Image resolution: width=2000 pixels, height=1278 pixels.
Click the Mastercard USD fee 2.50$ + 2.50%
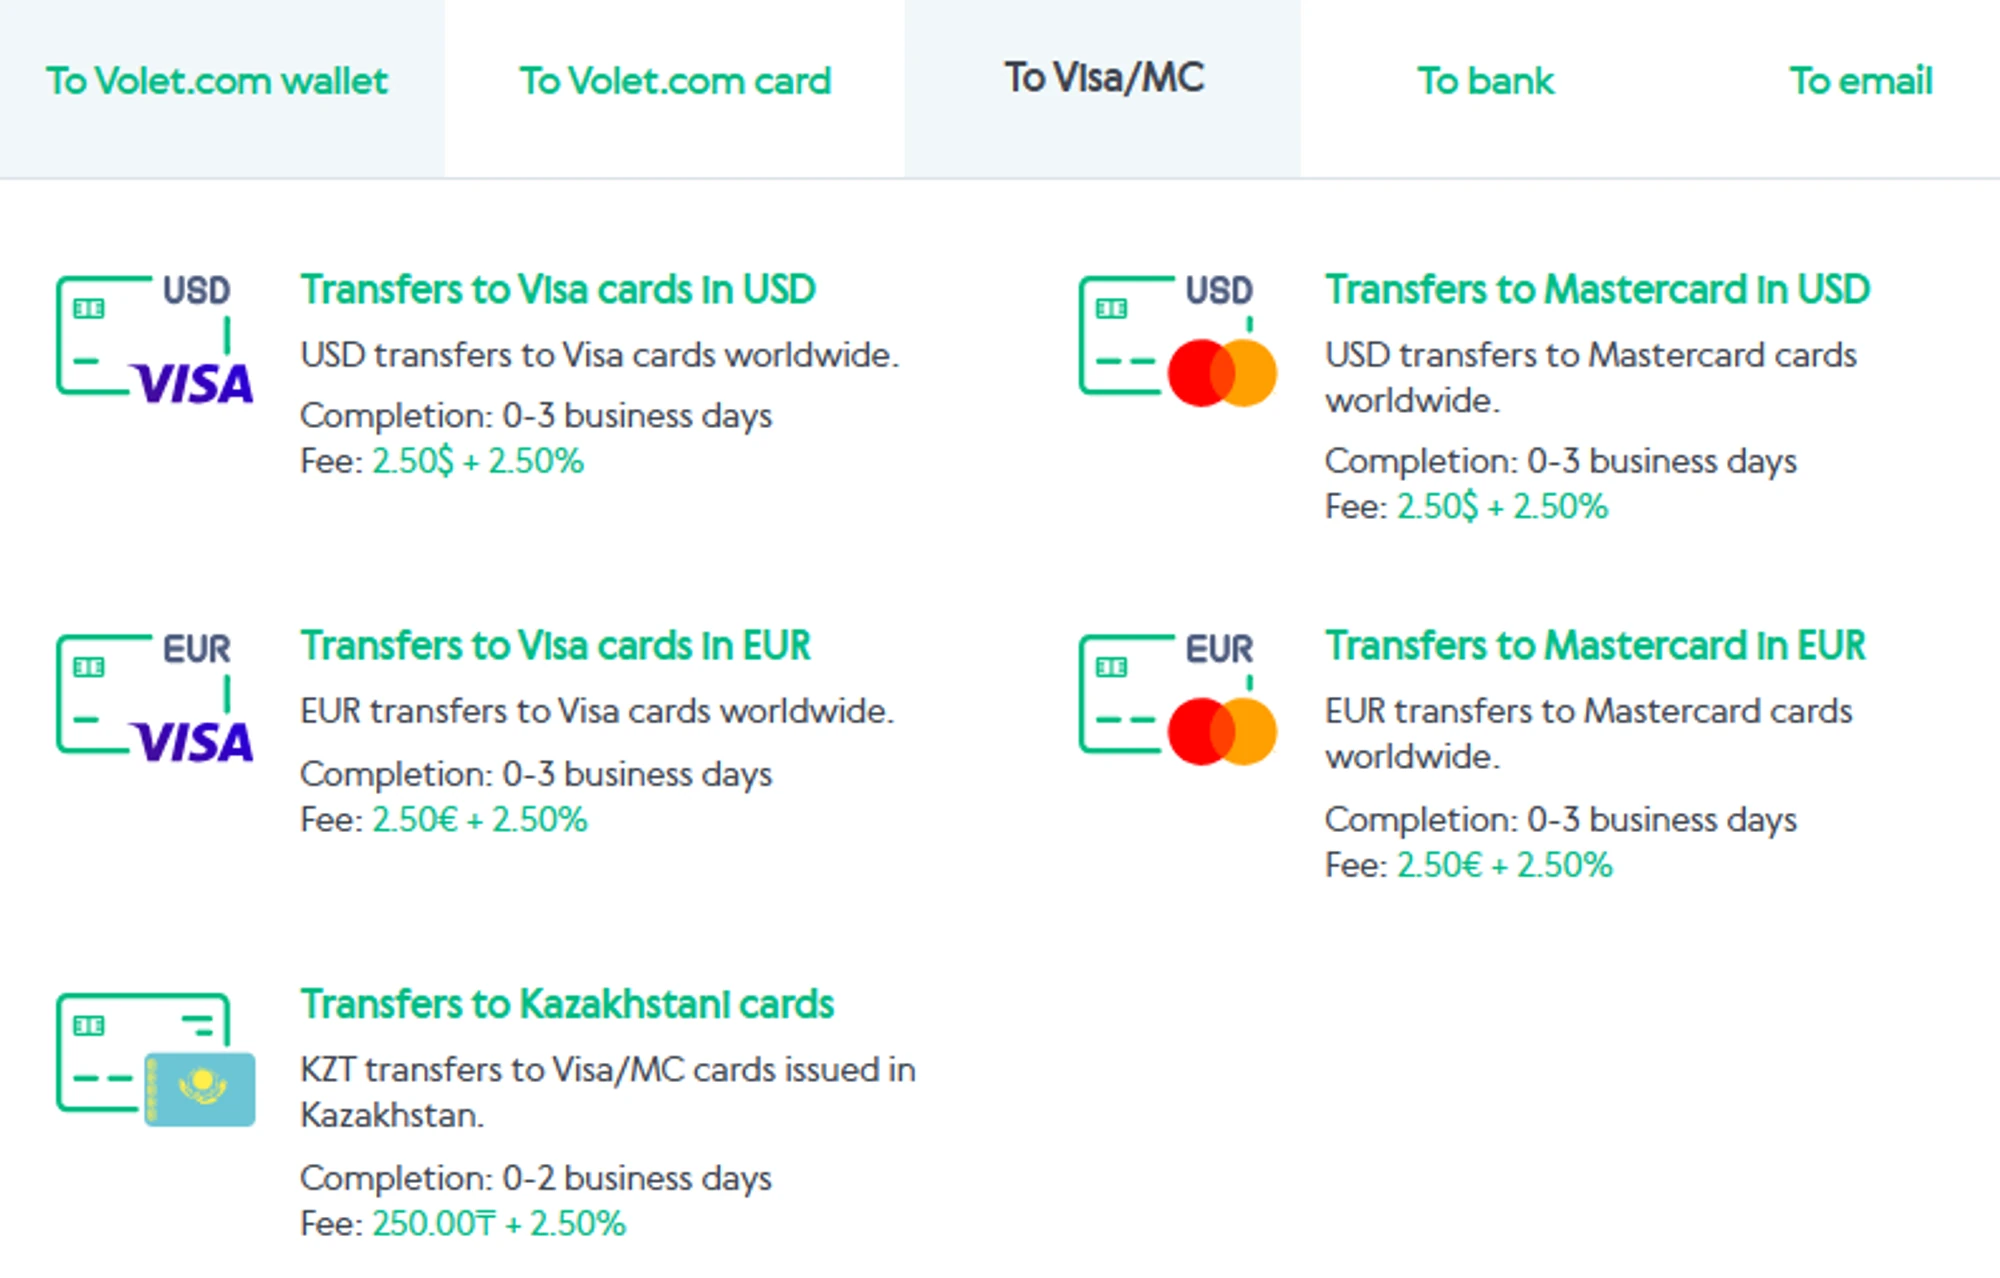pyautogui.click(x=1502, y=507)
